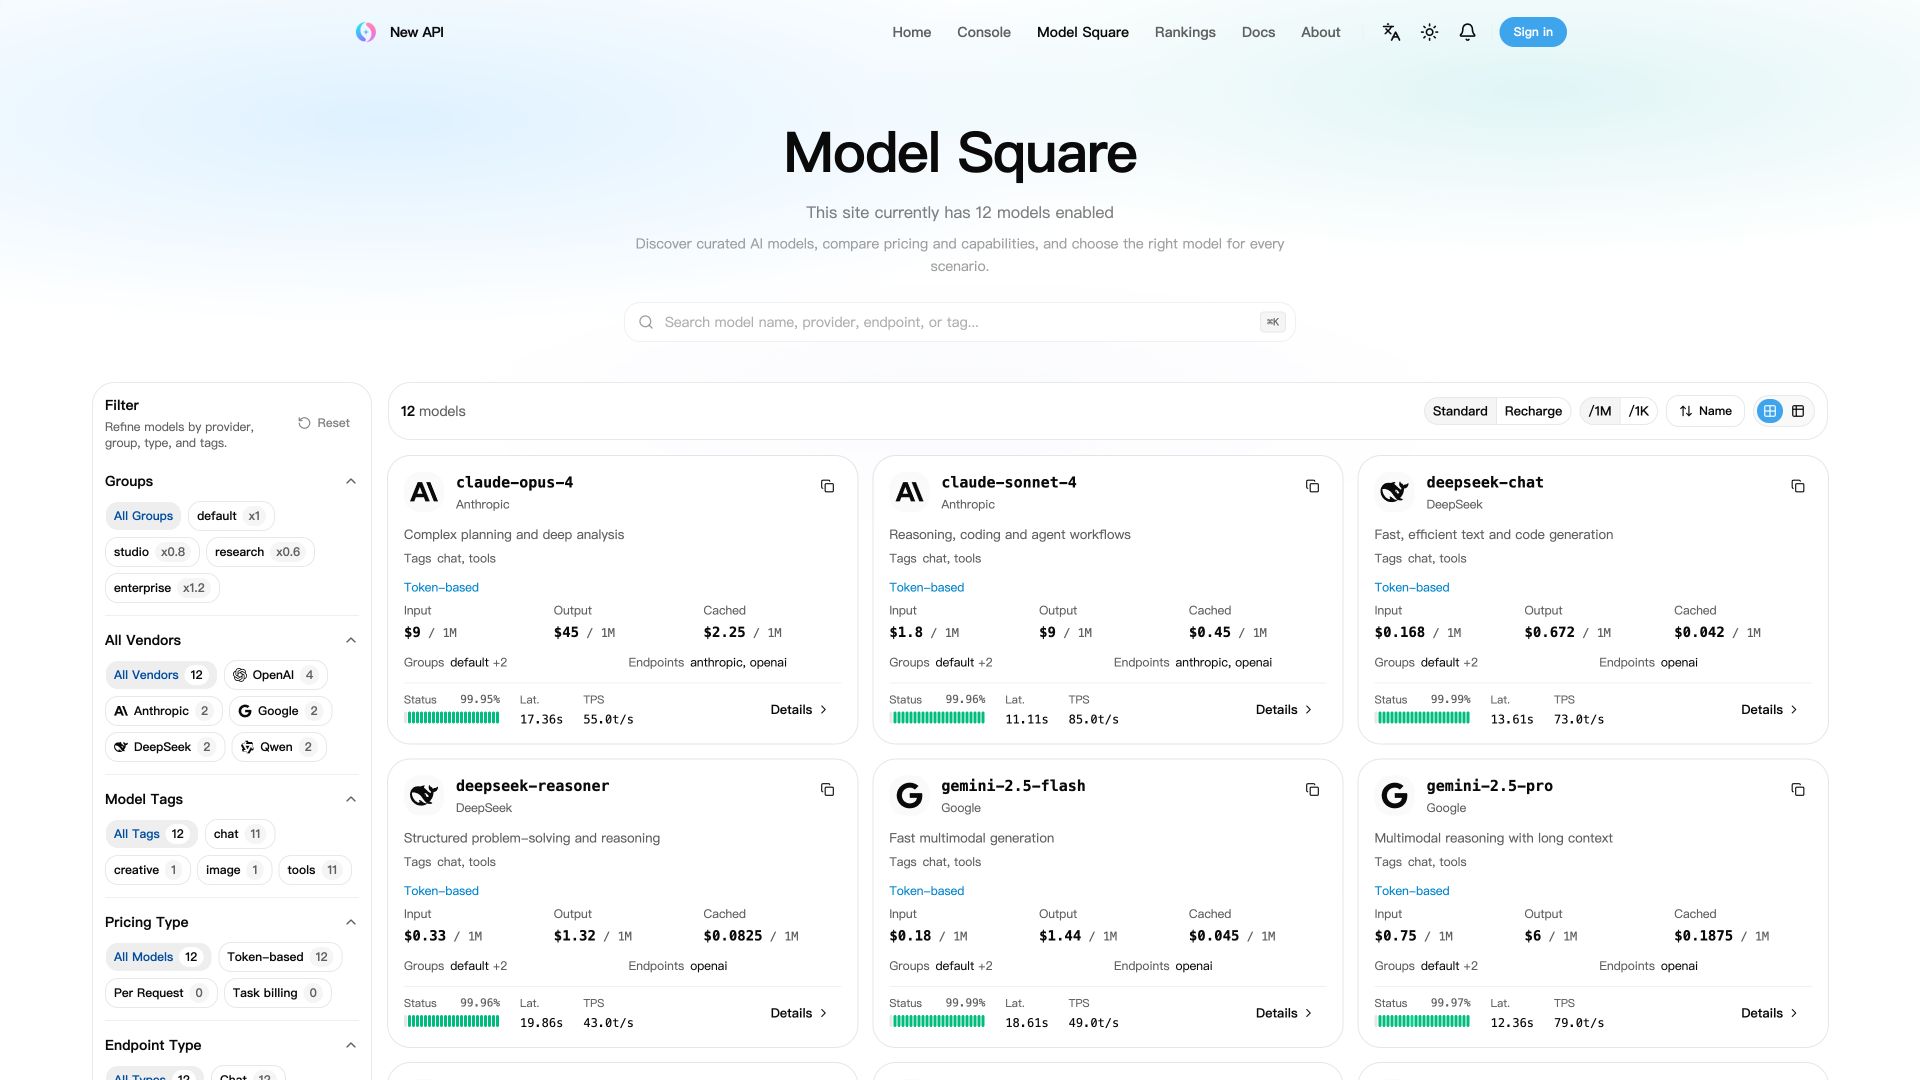The image size is (1920, 1080).
Task: Filter by the studio x0.8 group
Action: point(150,552)
